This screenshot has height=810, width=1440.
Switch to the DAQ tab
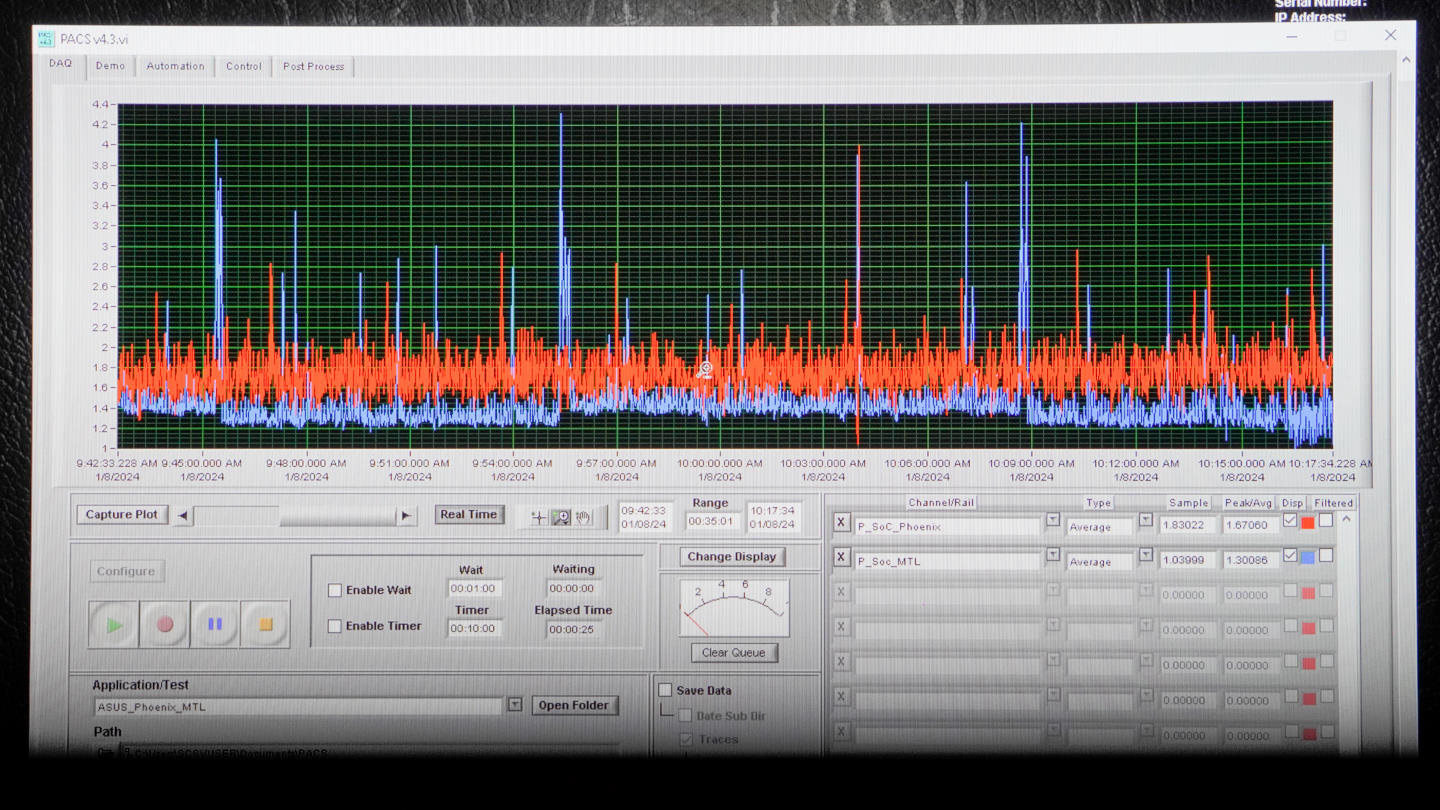pyautogui.click(x=61, y=64)
